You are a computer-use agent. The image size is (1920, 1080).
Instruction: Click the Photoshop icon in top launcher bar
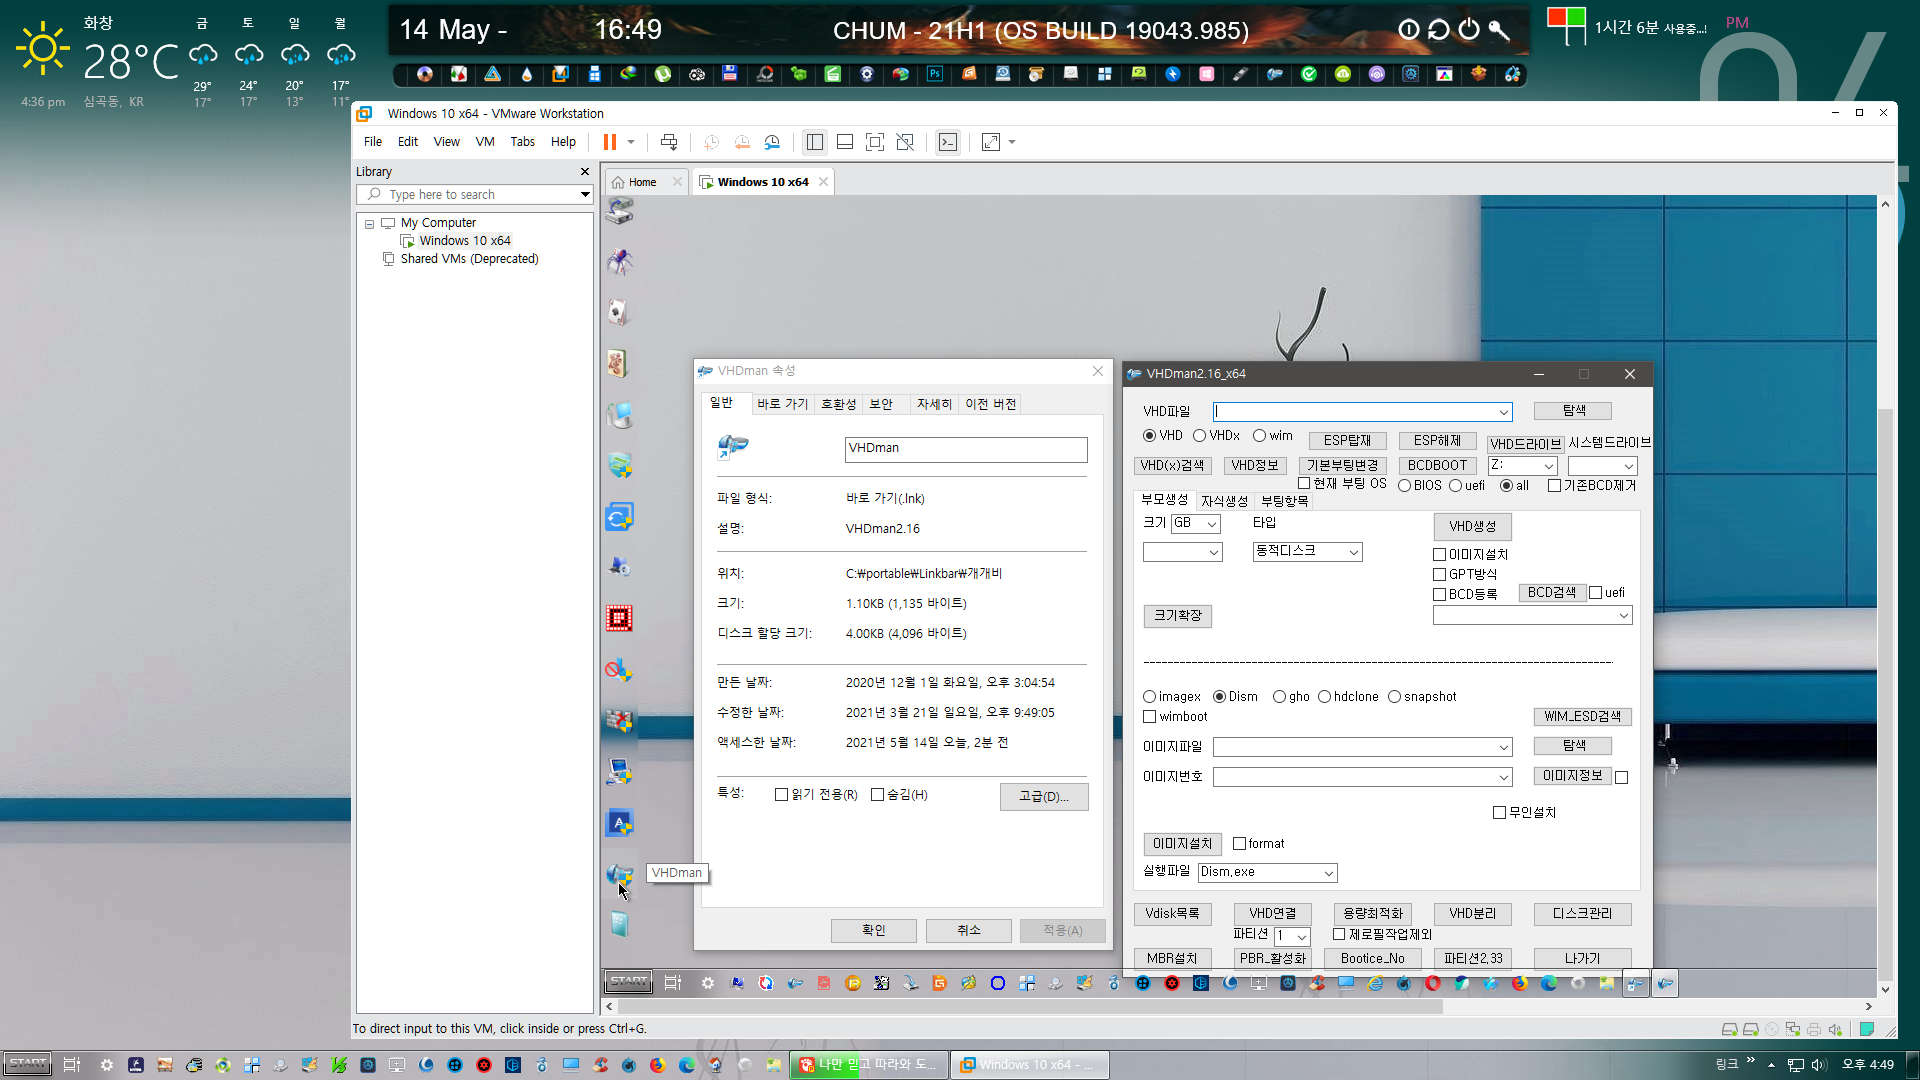click(x=935, y=74)
